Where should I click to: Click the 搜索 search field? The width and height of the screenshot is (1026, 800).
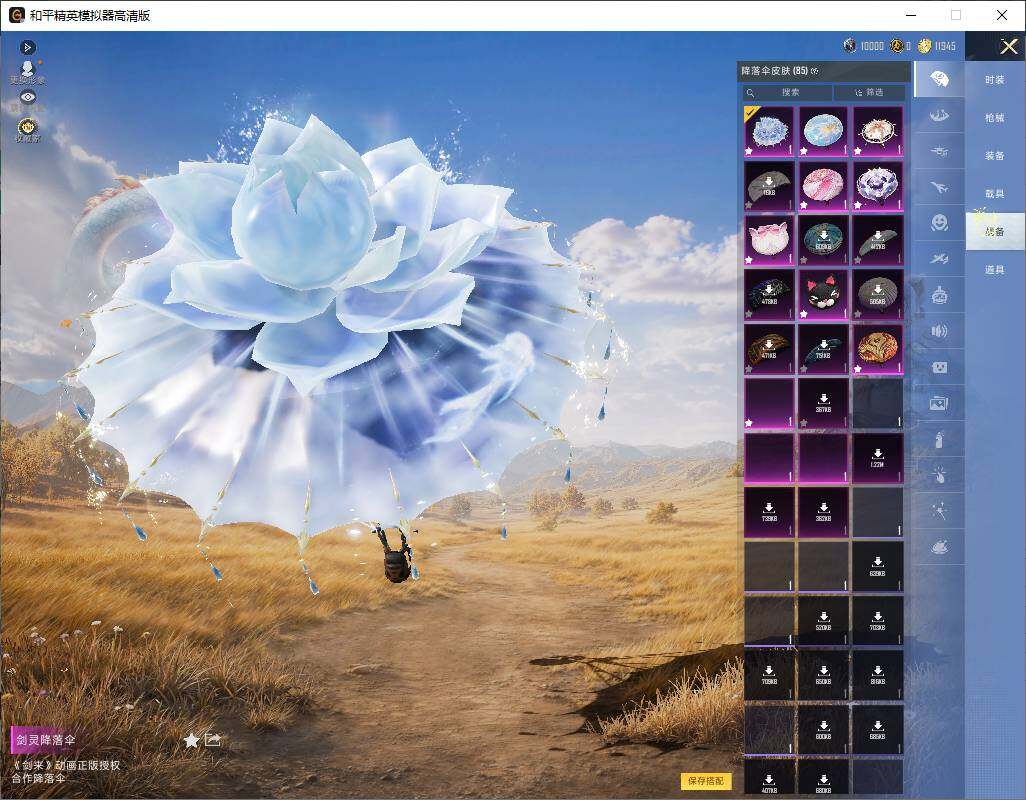pyautogui.click(x=787, y=93)
